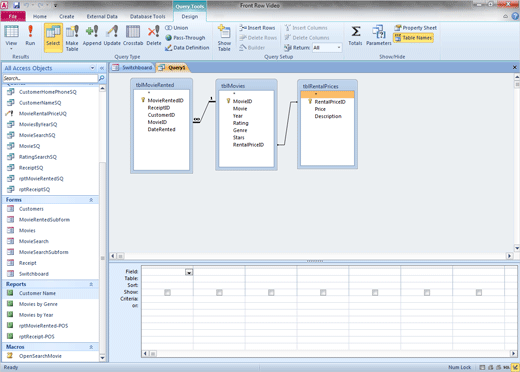The height and width of the screenshot is (372, 520).
Task: Tick the Show checkbox in sixth grid column
Action: click(427, 292)
